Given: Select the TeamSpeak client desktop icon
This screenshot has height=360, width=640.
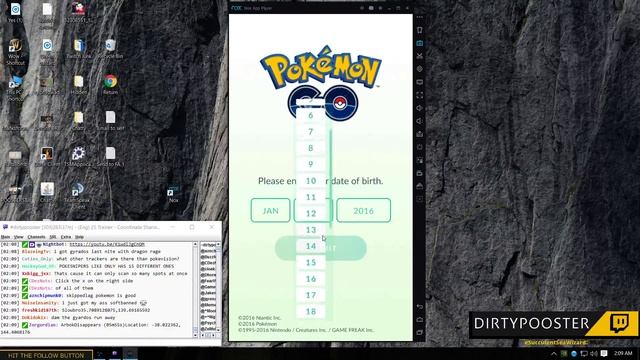Looking at the screenshot, I should pos(78,195).
